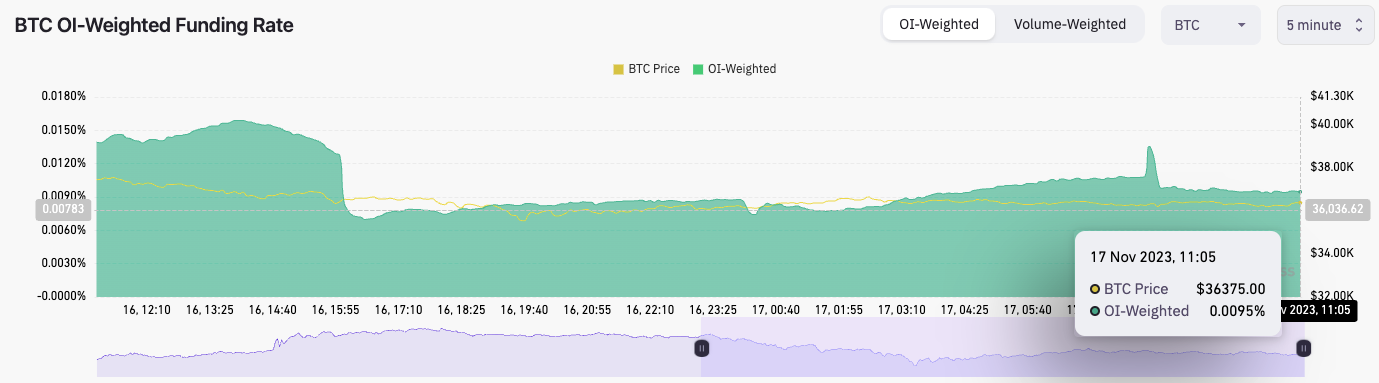The width and height of the screenshot is (1379, 383).
Task: Toggle OI-Weighted legend series
Action: pos(735,69)
